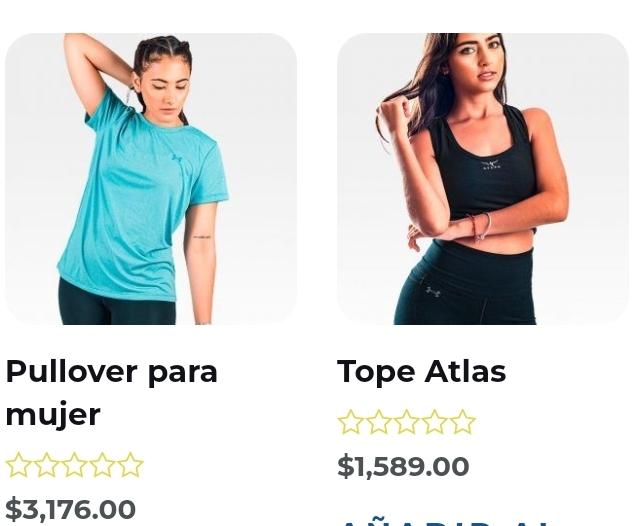
Task: Select the second star under Tope Atlas
Action: [379, 422]
